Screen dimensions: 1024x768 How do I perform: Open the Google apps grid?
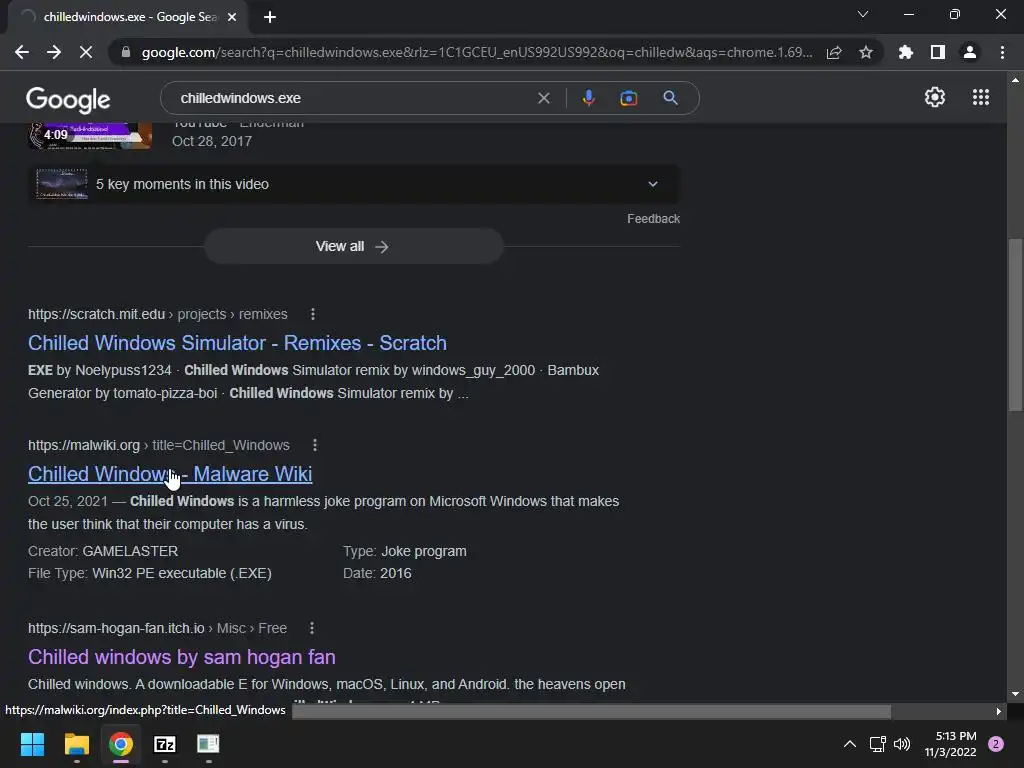click(981, 97)
